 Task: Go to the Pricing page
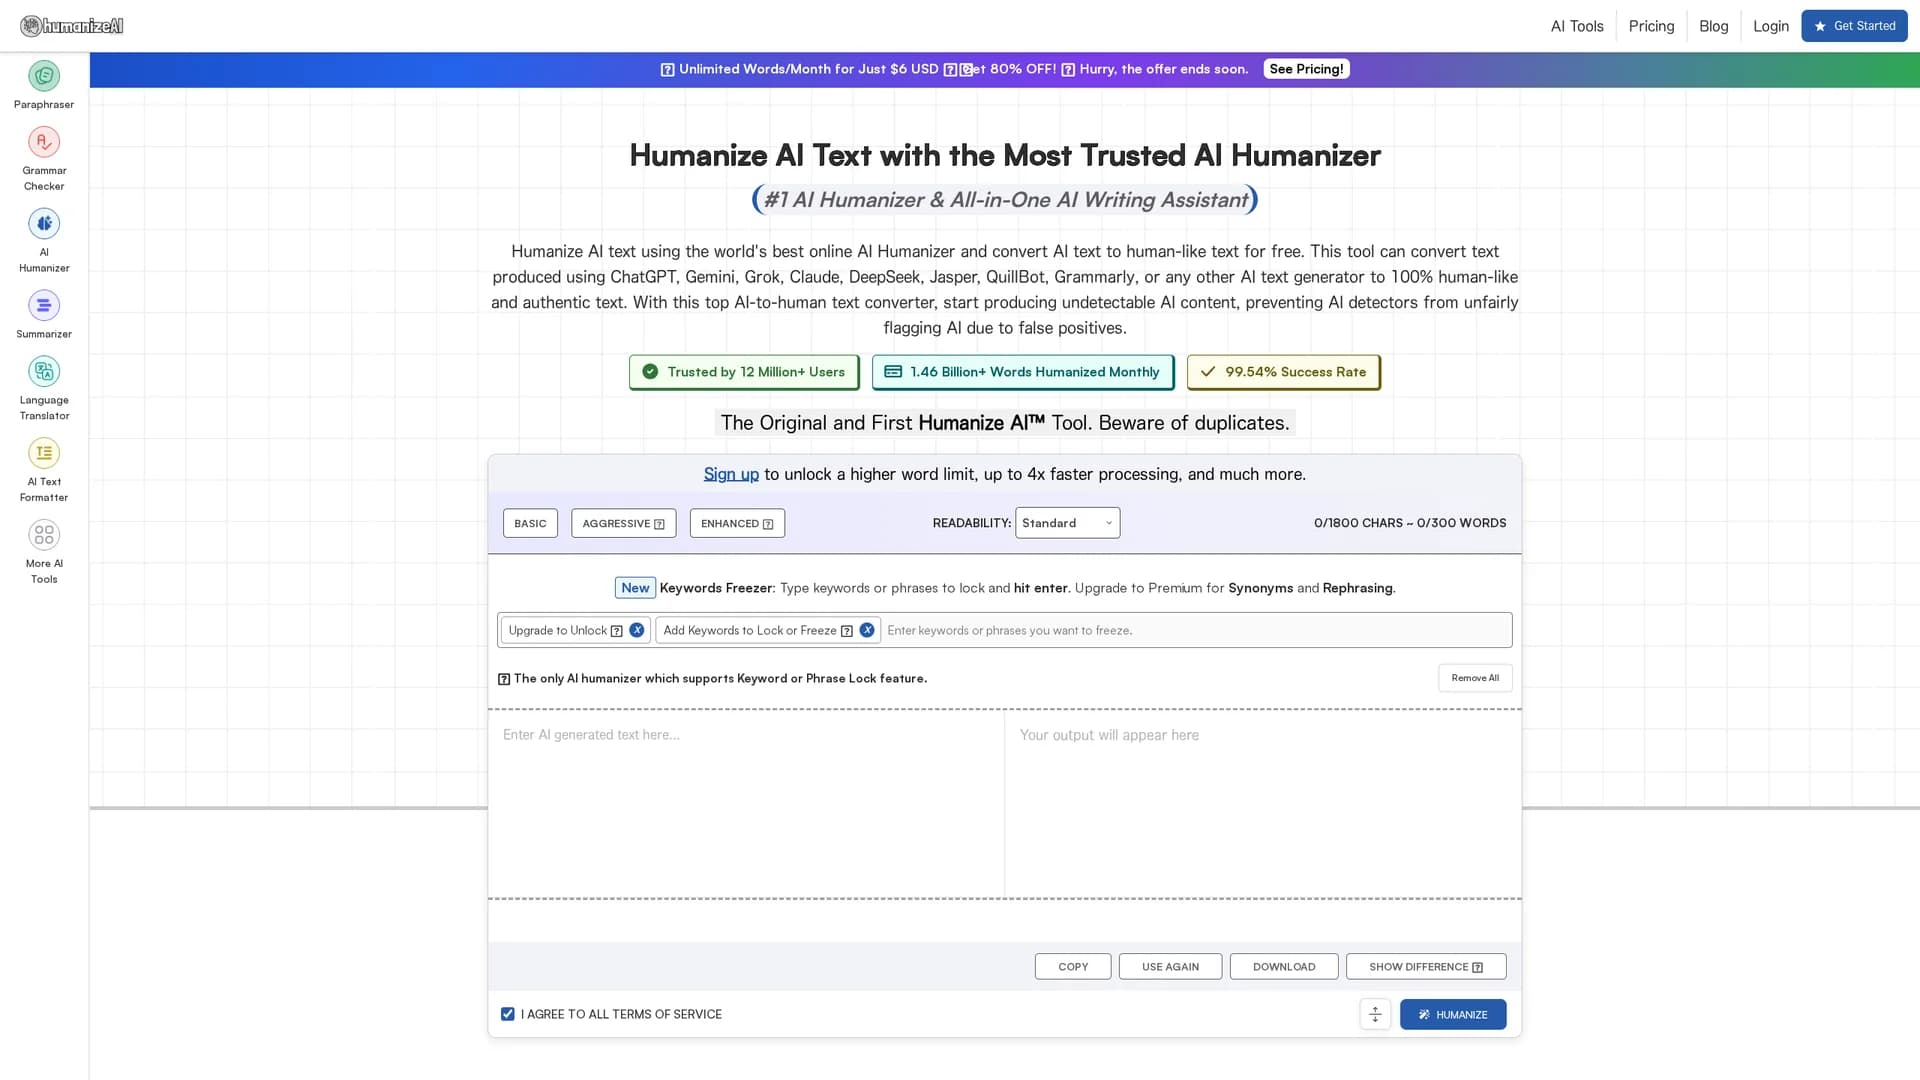tap(1651, 26)
